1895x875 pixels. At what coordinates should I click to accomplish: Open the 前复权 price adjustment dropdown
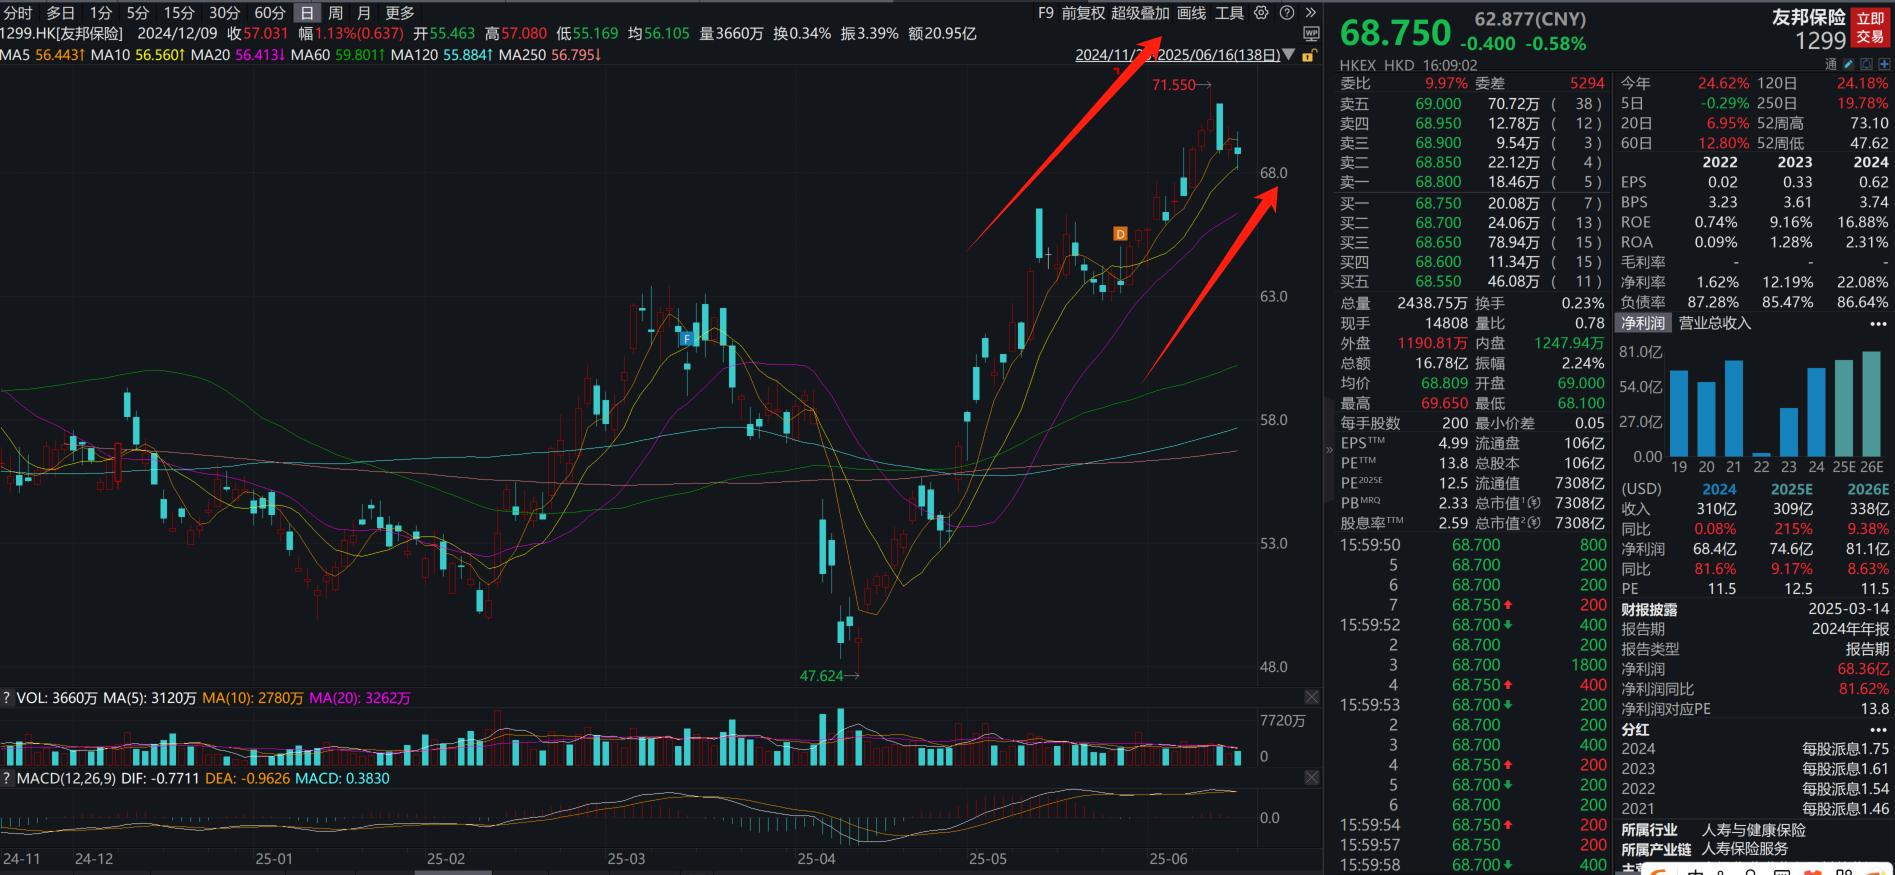point(1083,13)
